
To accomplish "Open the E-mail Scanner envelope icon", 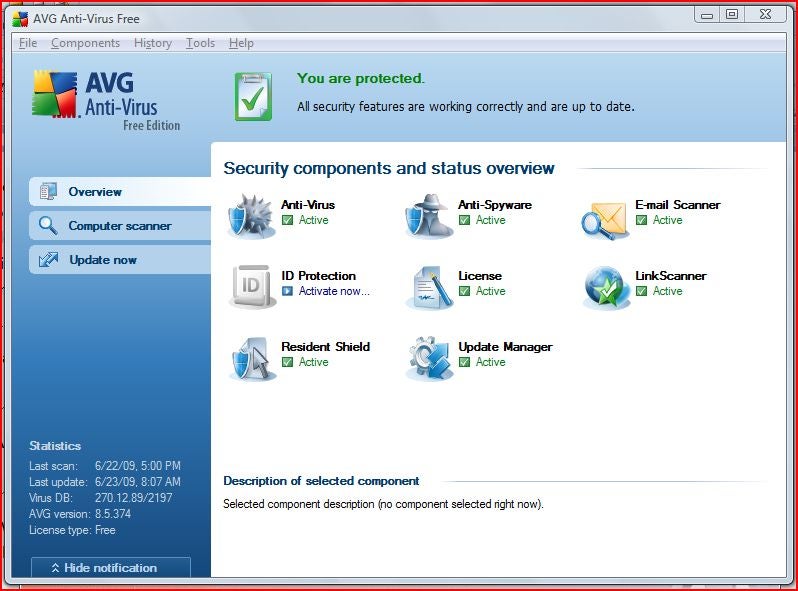I will (605, 220).
